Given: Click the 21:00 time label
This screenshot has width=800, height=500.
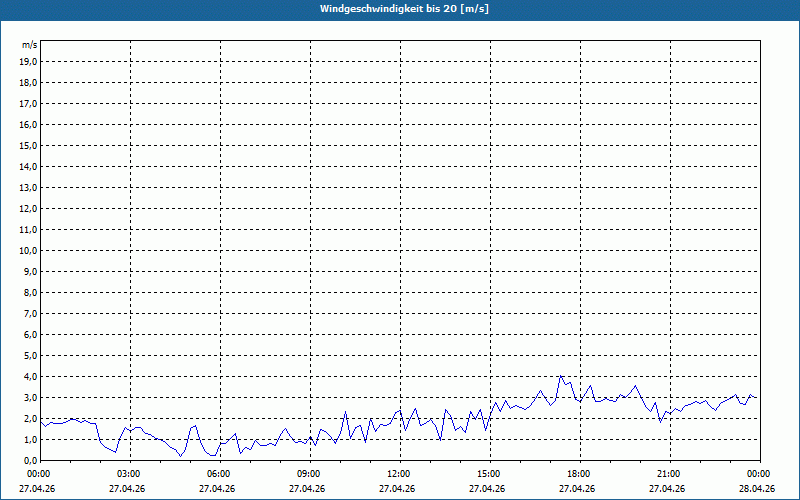Looking at the screenshot, I should pos(670,474).
